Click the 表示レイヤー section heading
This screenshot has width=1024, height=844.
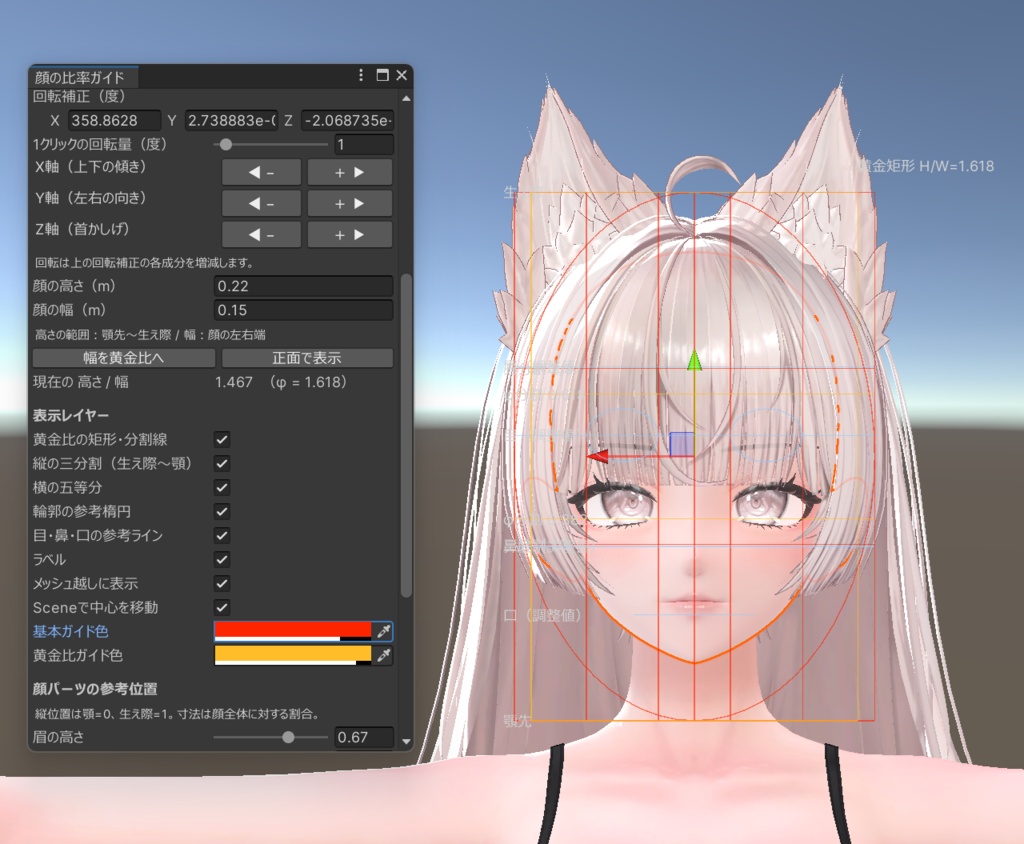[x=71, y=415]
